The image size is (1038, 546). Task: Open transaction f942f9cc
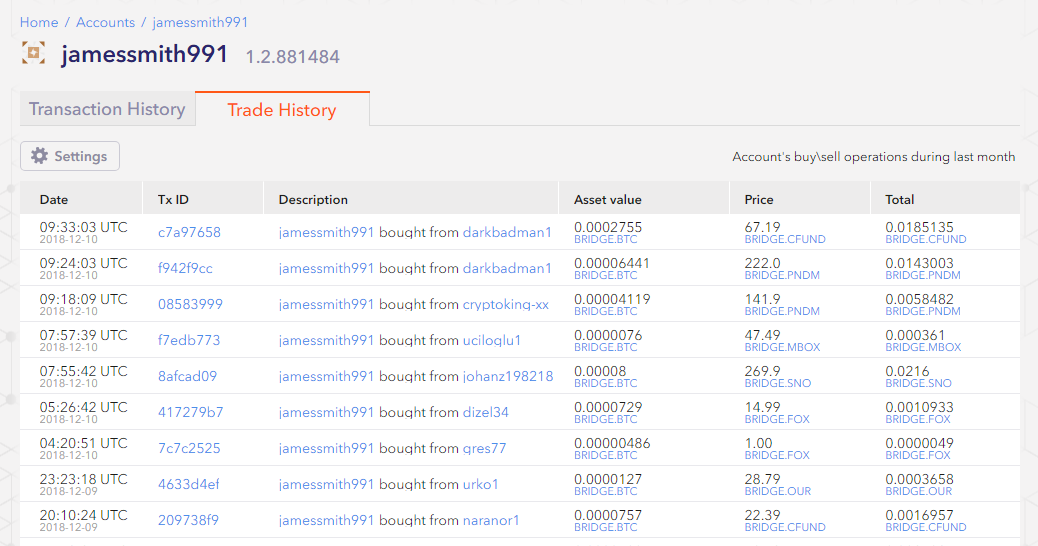[x=185, y=268]
